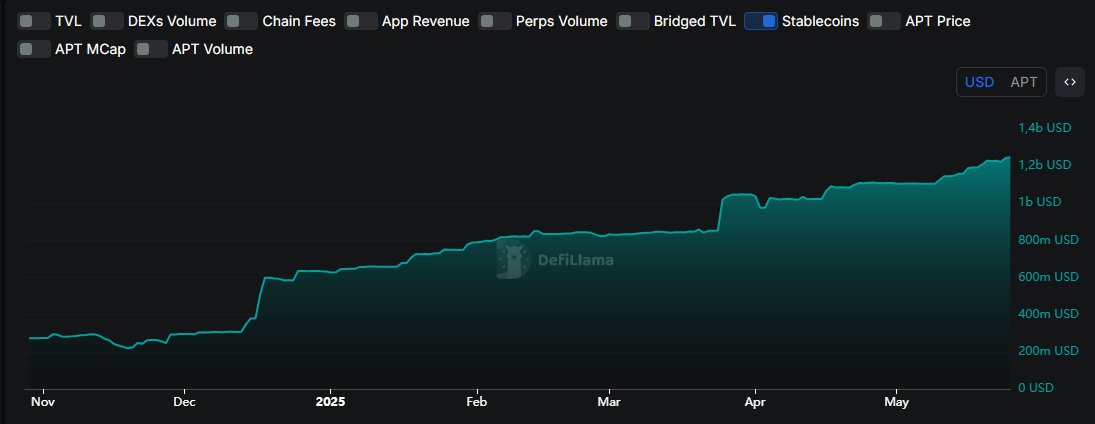Switch chart denomination to APT
The width and height of the screenshot is (1095, 424).
[1024, 82]
